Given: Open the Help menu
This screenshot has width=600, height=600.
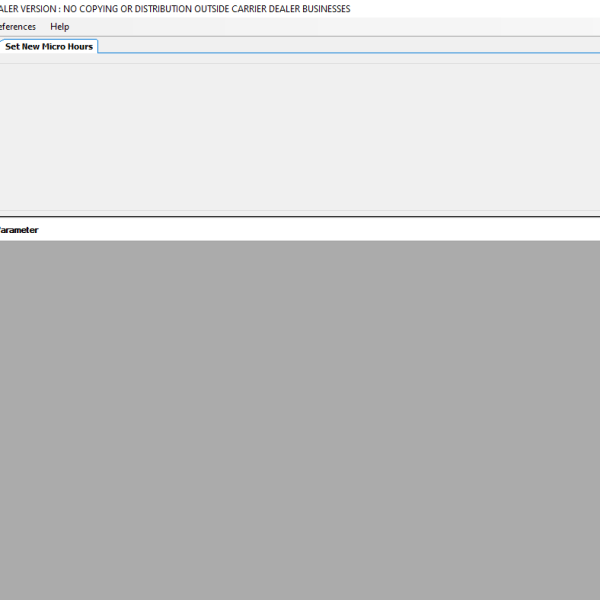Looking at the screenshot, I should click(x=60, y=27).
